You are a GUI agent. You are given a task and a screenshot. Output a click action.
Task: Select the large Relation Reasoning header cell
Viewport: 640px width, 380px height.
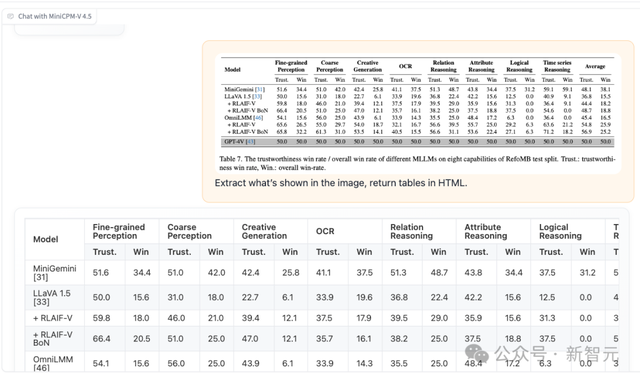coord(419,231)
